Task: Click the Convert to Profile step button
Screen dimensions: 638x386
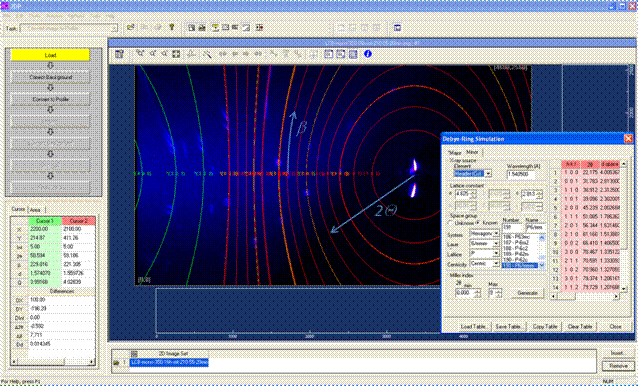Action: point(50,99)
